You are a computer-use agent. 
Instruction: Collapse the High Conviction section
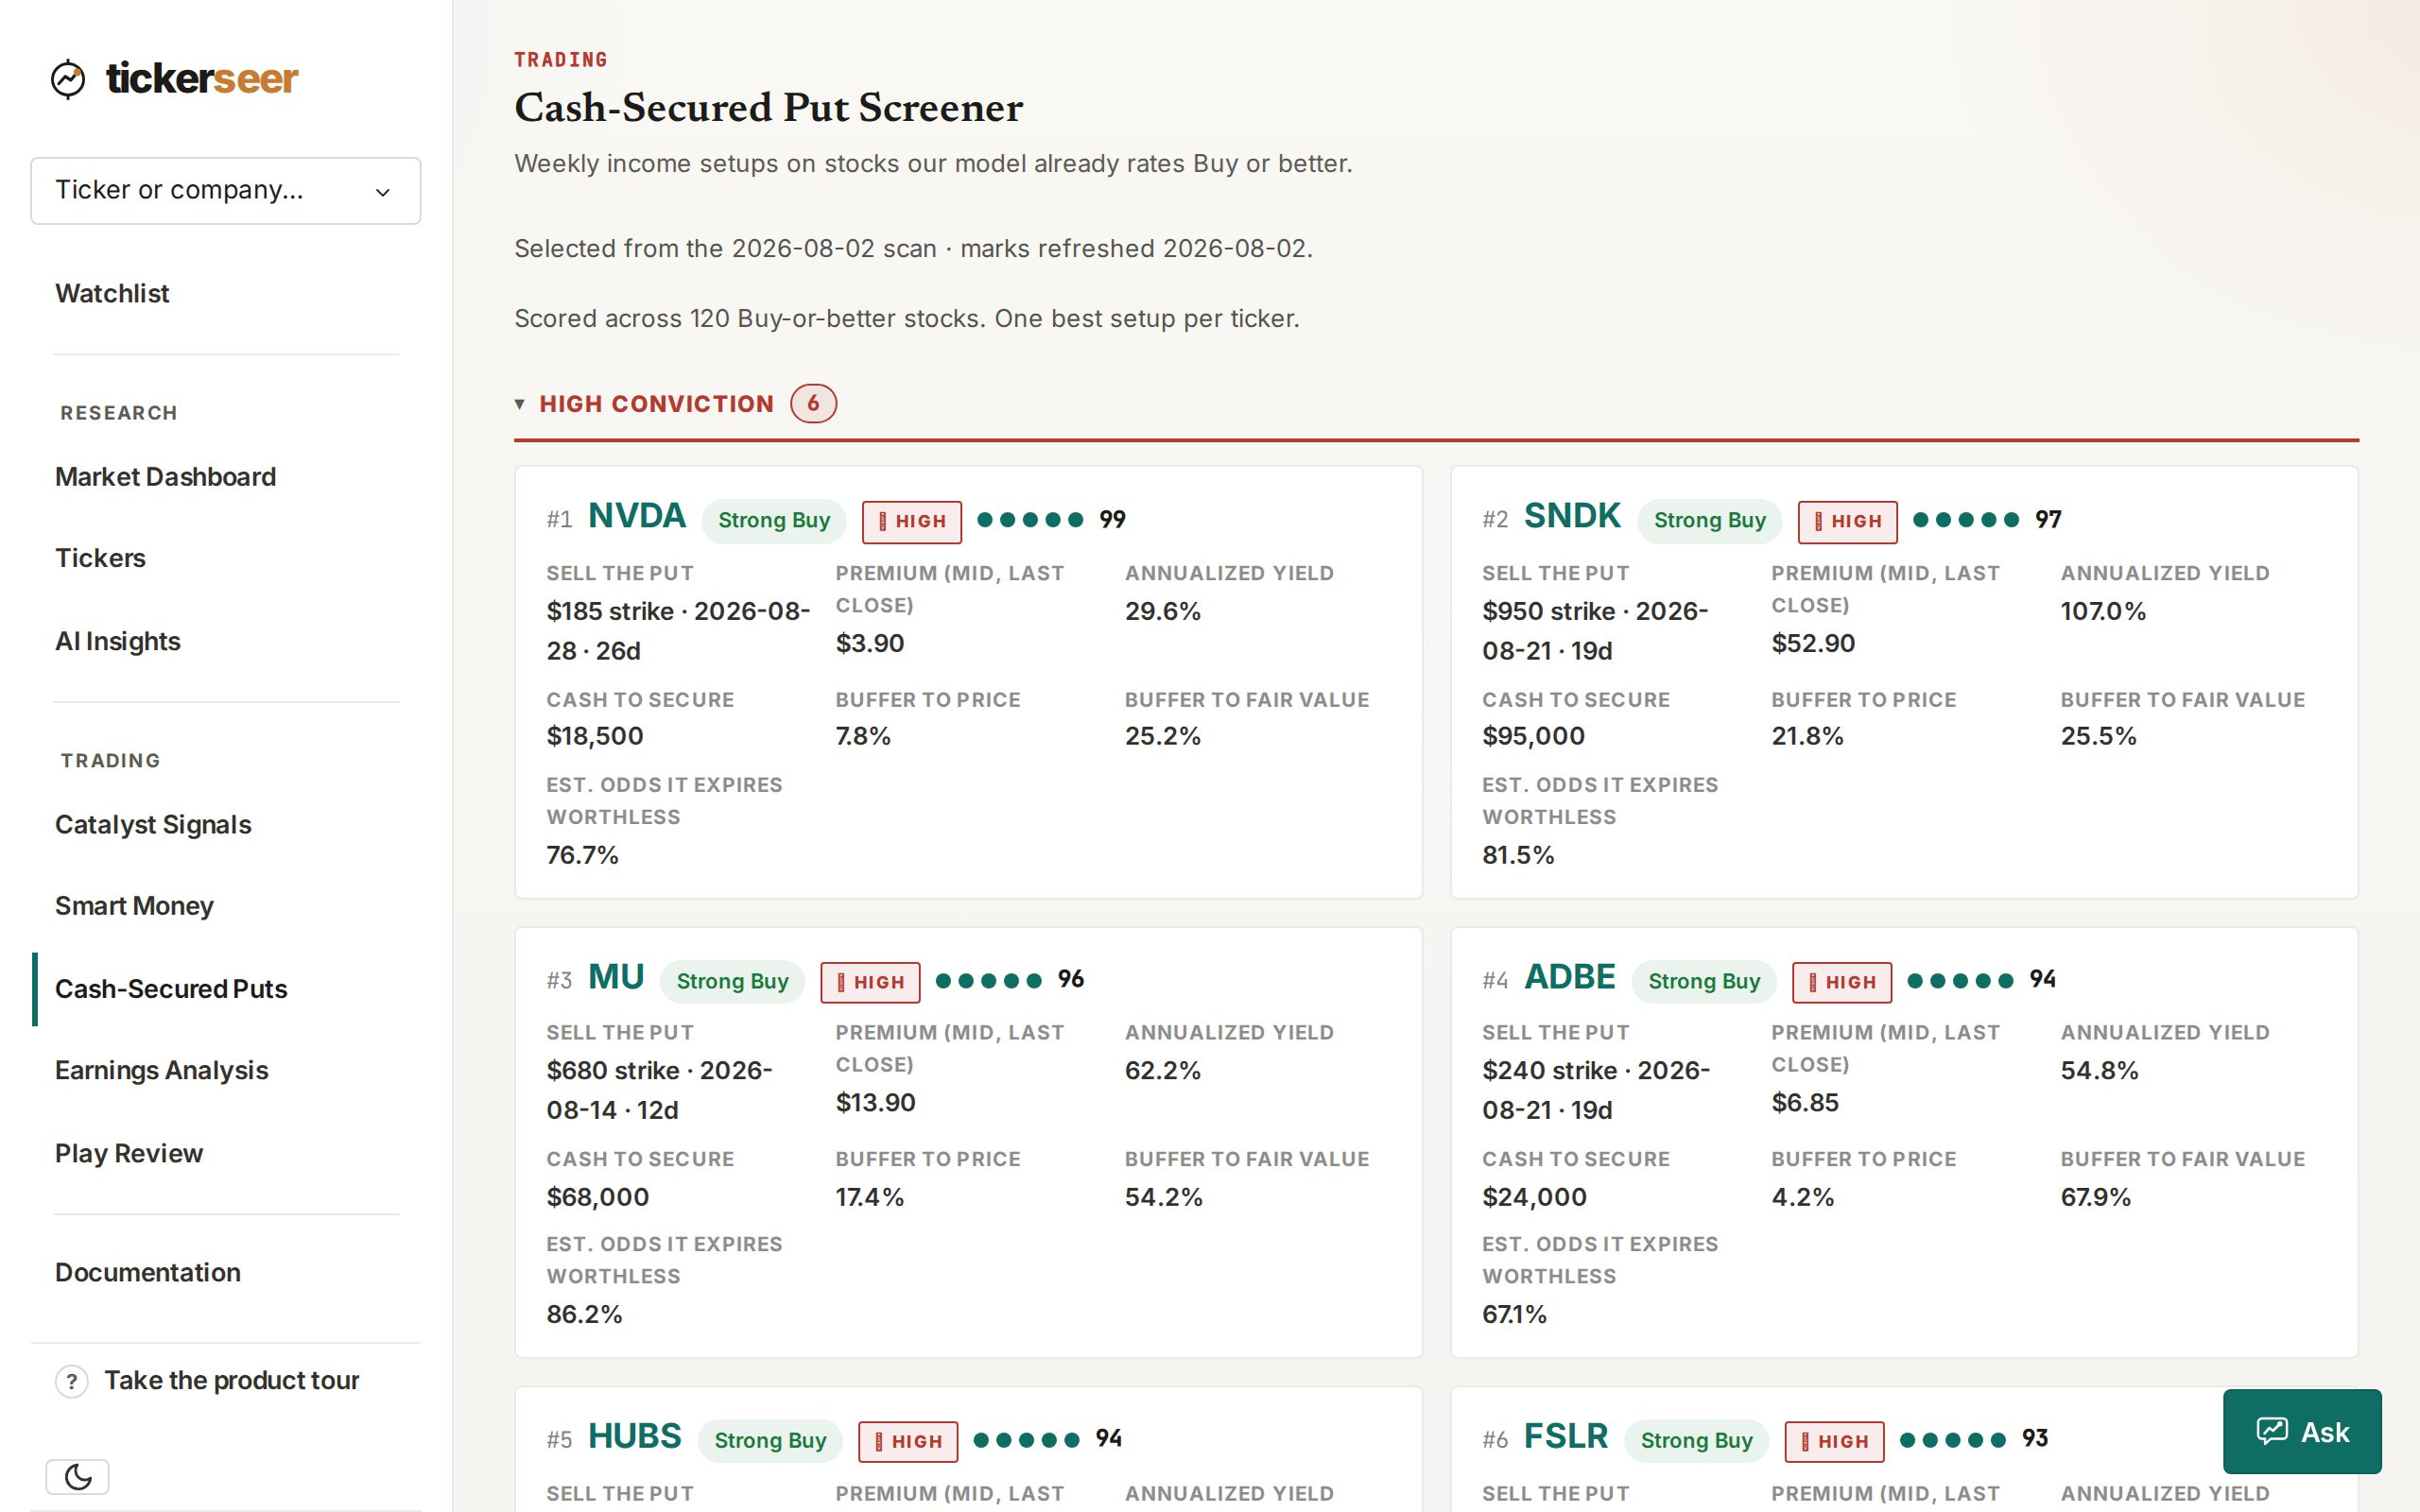tap(519, 404)
